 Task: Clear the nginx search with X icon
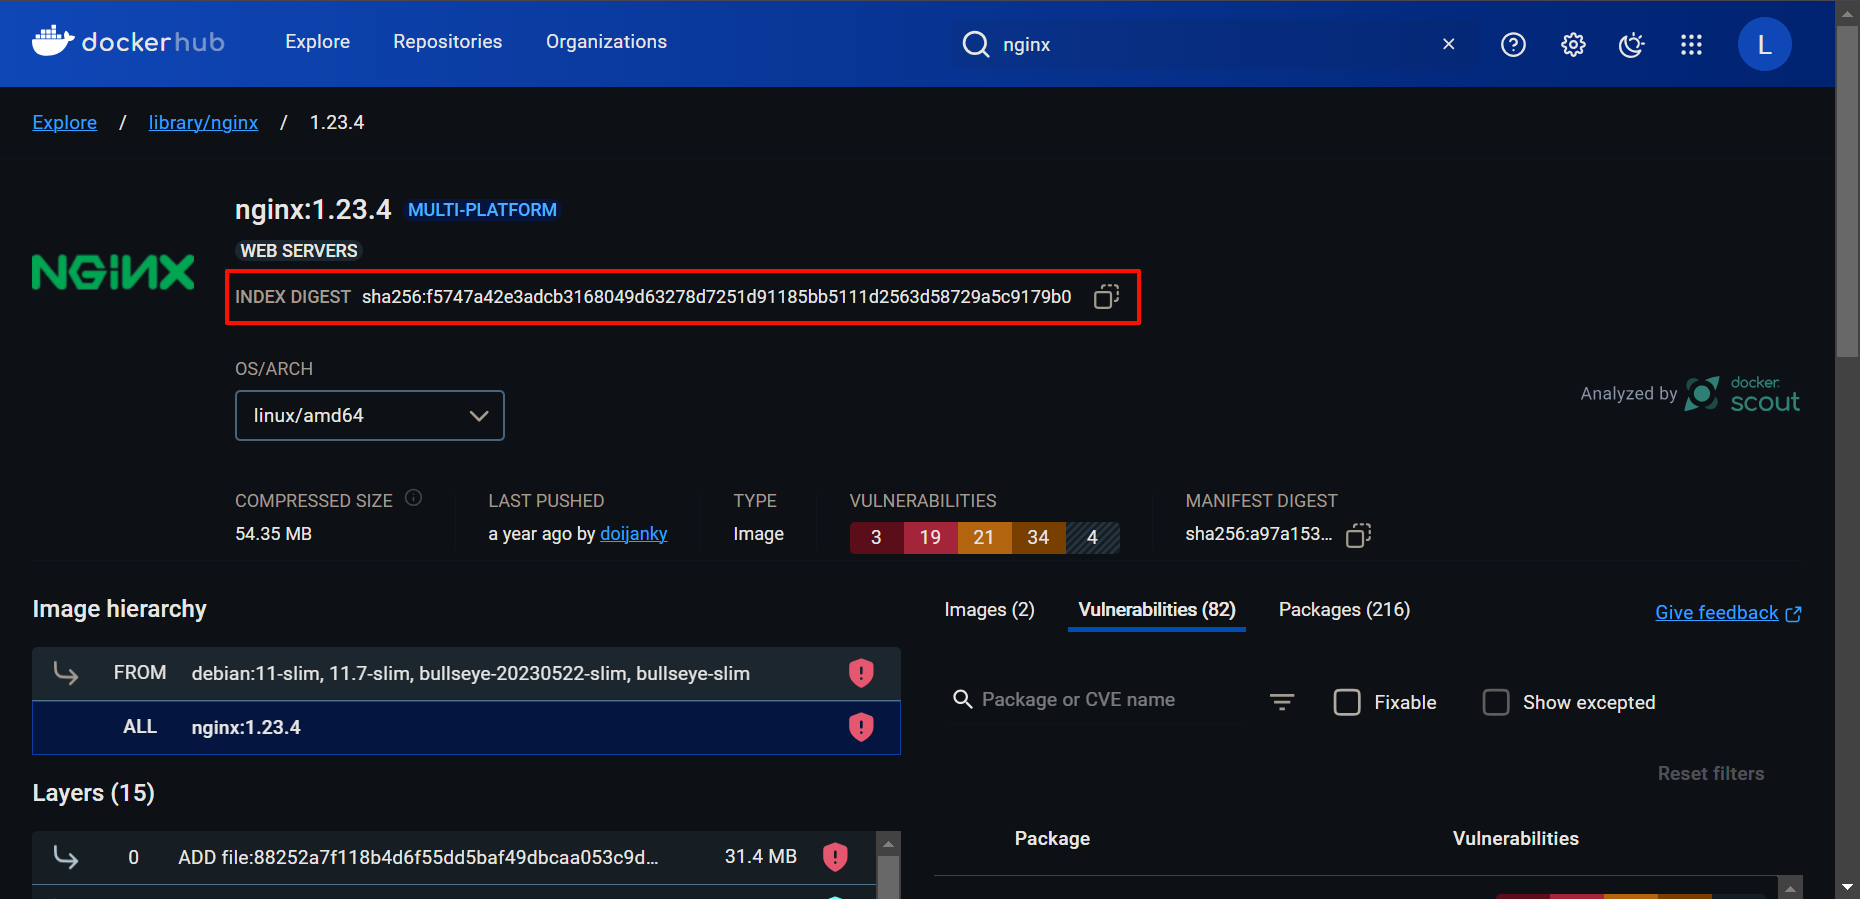pyautogui.click(x=1448, y=44)
